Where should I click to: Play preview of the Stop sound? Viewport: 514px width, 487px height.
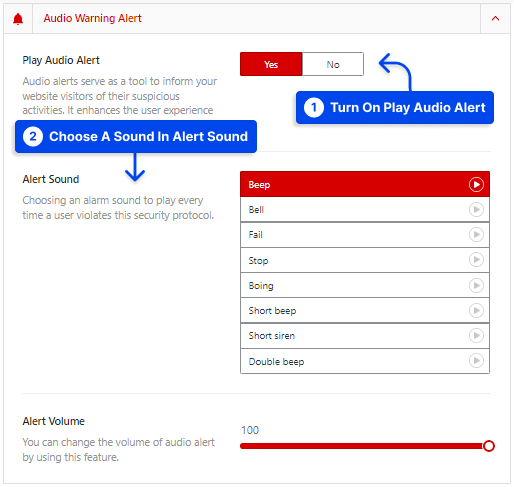[x=476, y=260]
